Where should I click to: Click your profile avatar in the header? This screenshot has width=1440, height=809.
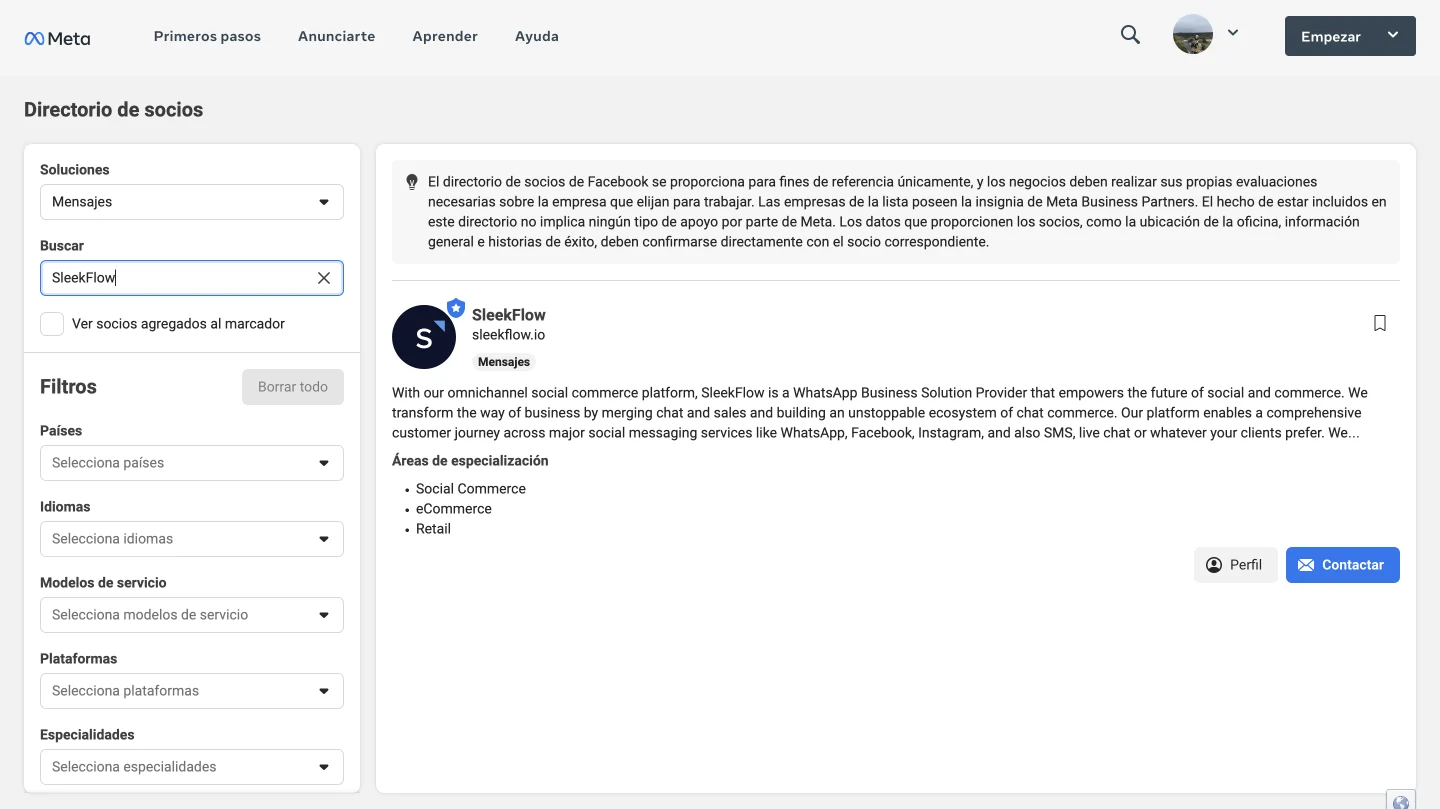(x=1192, y=33)
